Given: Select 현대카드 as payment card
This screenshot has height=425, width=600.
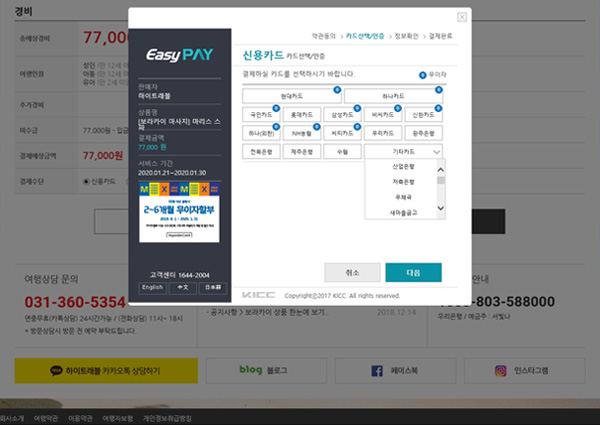Looking at the screenshot, I should click(292, 96).
